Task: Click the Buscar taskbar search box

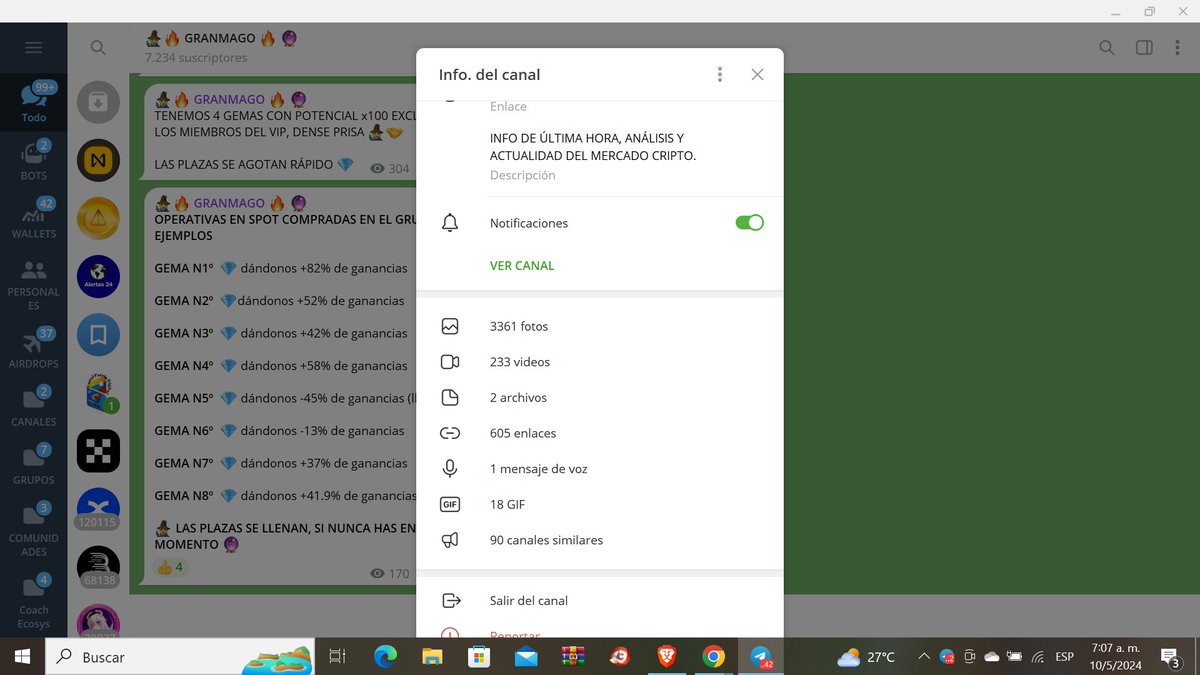Action: pos(180,657)
